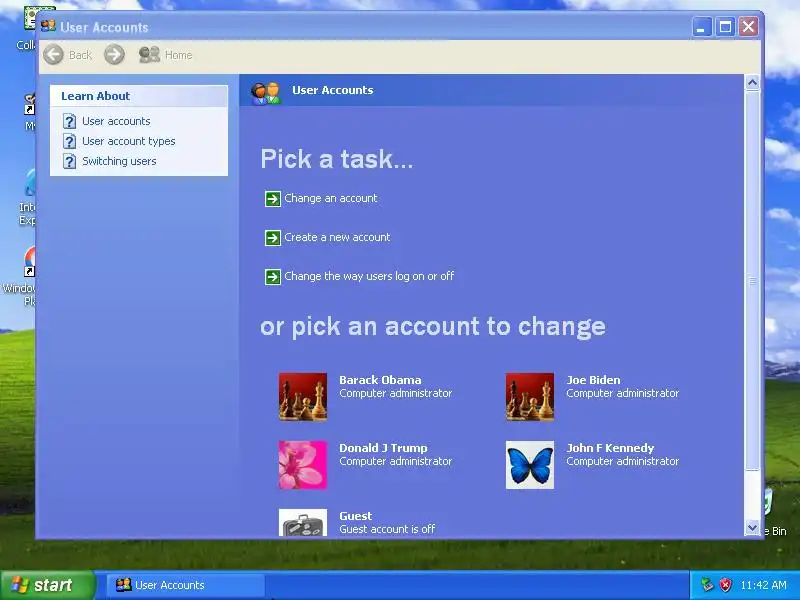Image resolution: width=800 pixels, height=600 pixels.
Task: Select Donald J Trump's pink flower picture
Action: pos(303,465)
